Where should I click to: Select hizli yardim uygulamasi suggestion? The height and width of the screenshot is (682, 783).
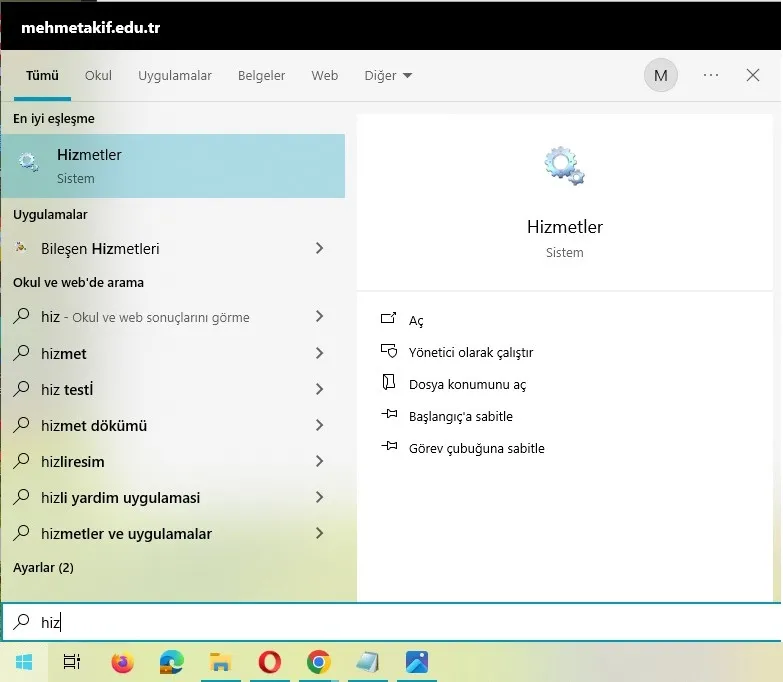[x=173, y=497]
